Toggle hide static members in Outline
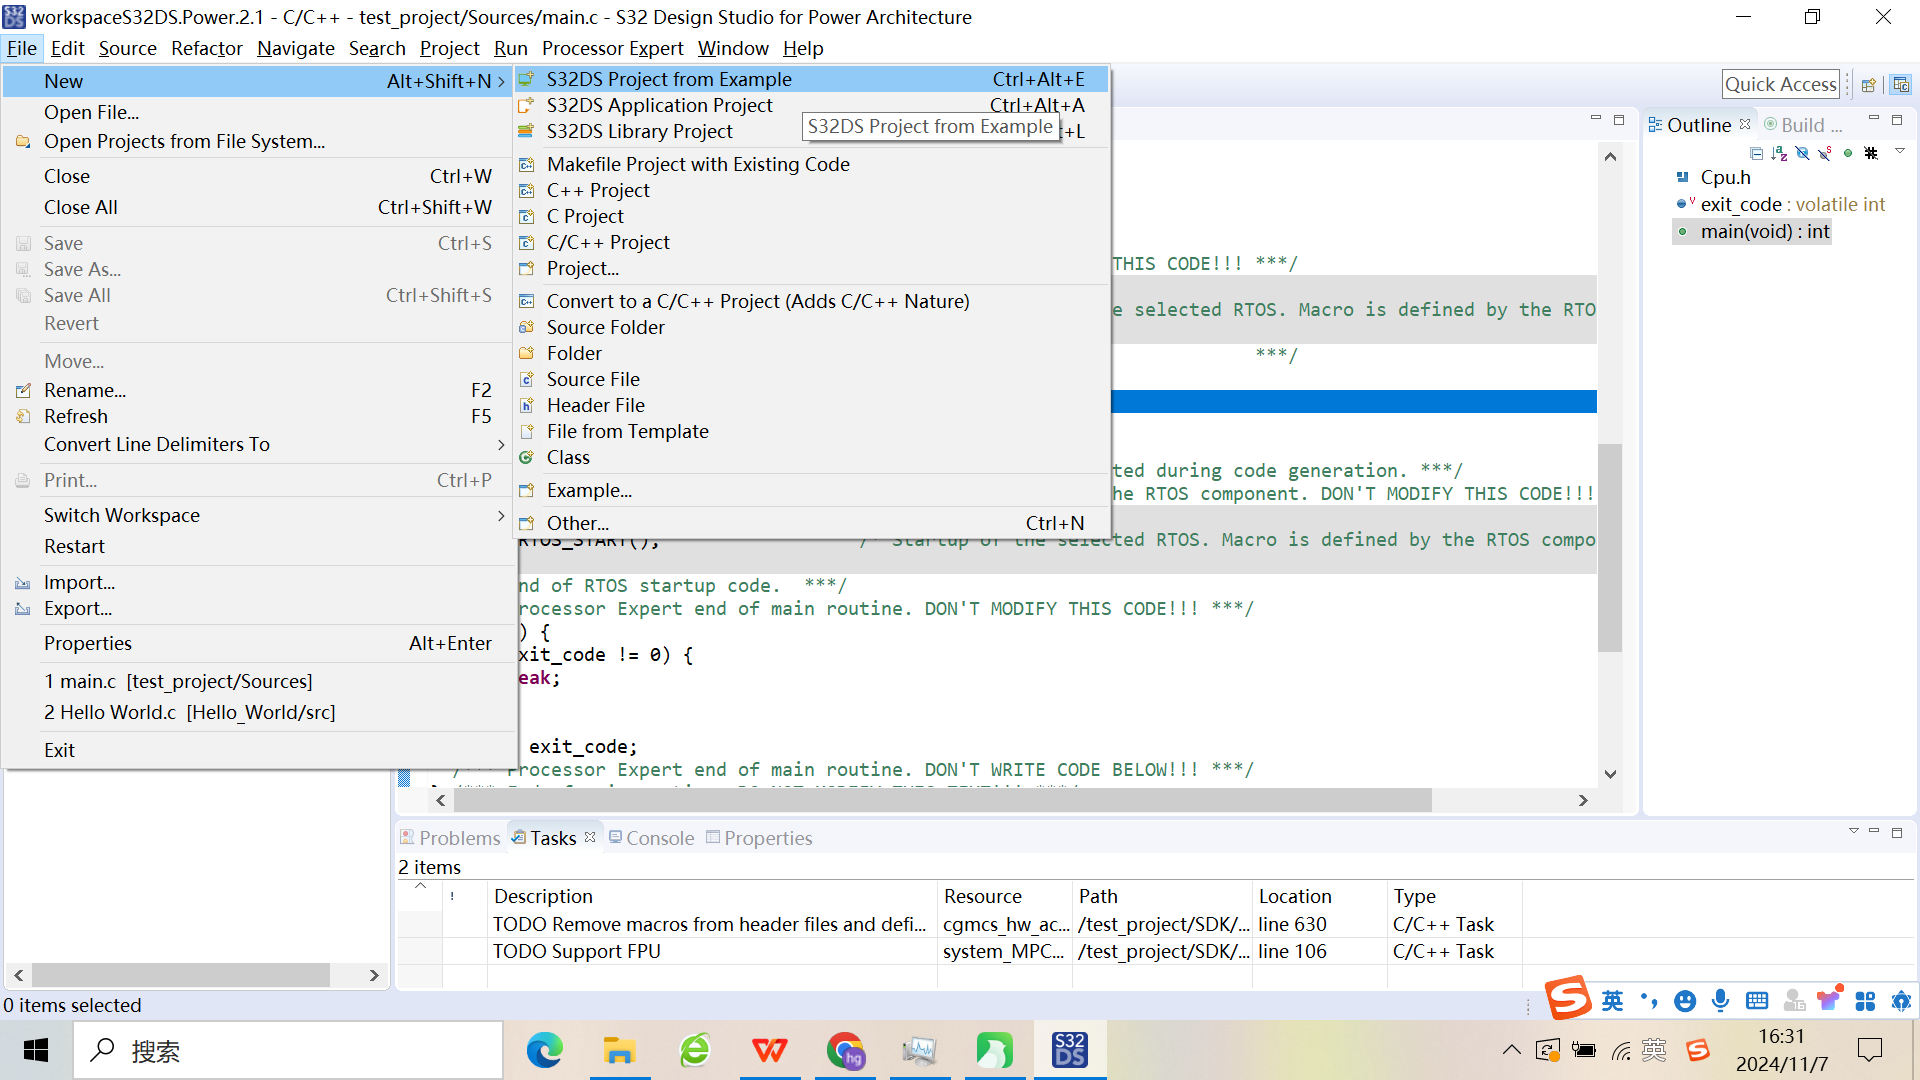1920x1080 pixels. point(1825,153)
